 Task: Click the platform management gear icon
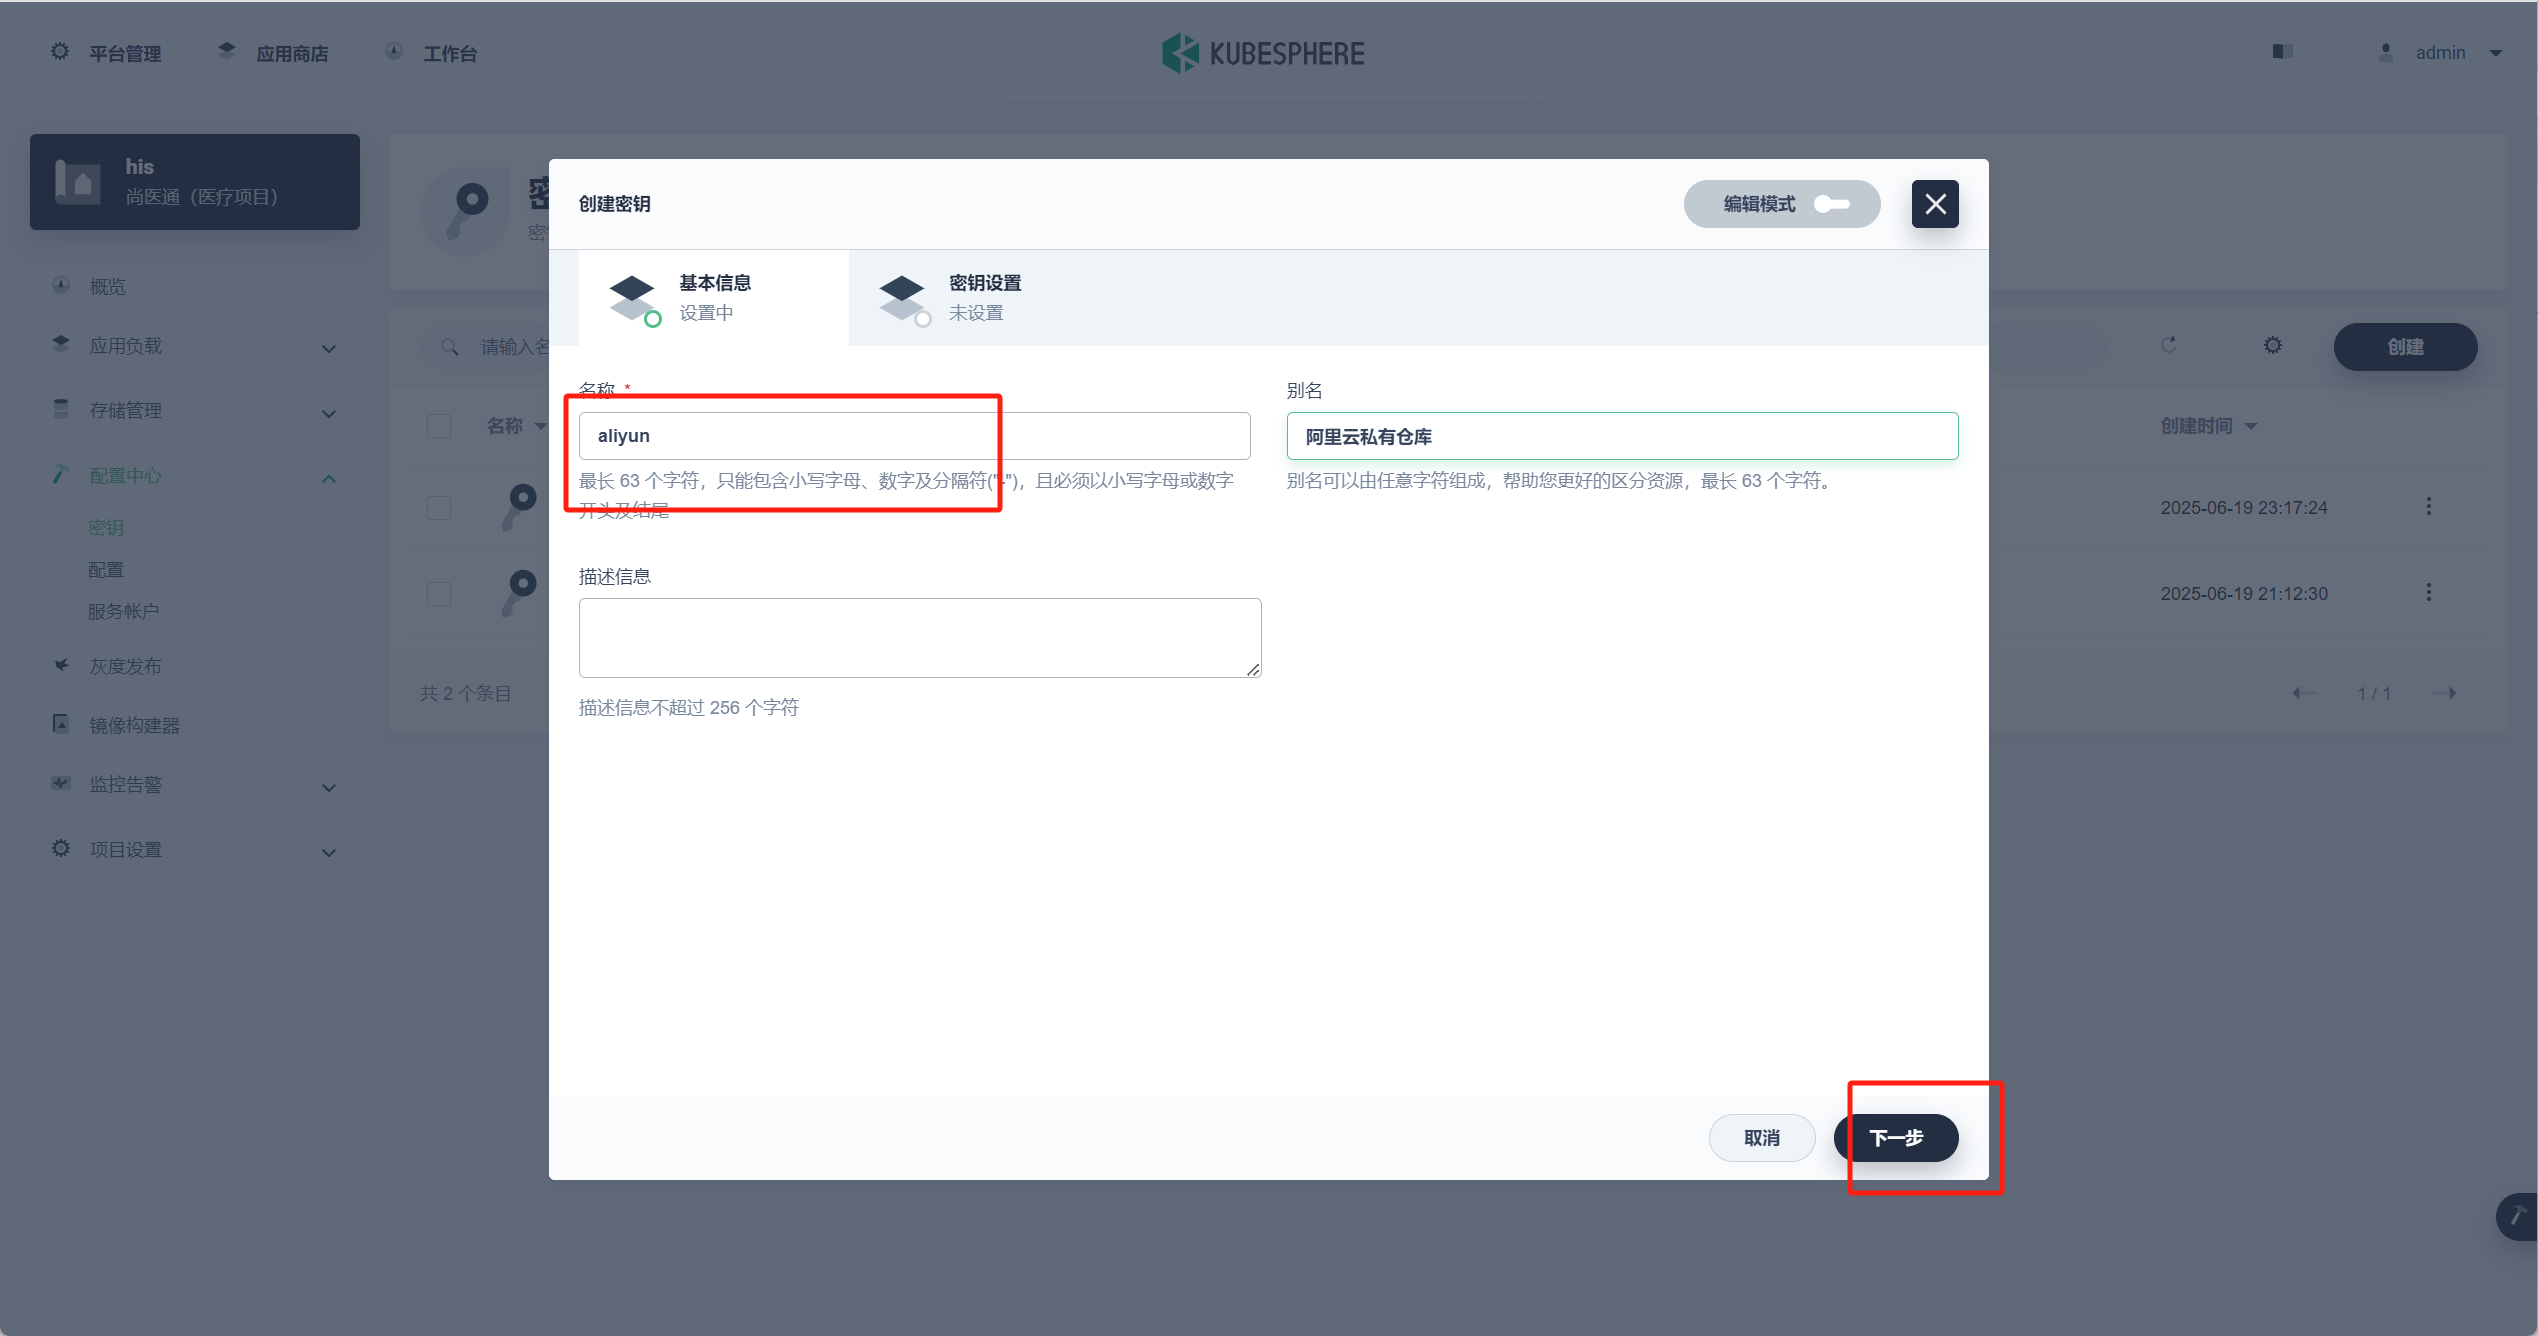tap(60, 52)
